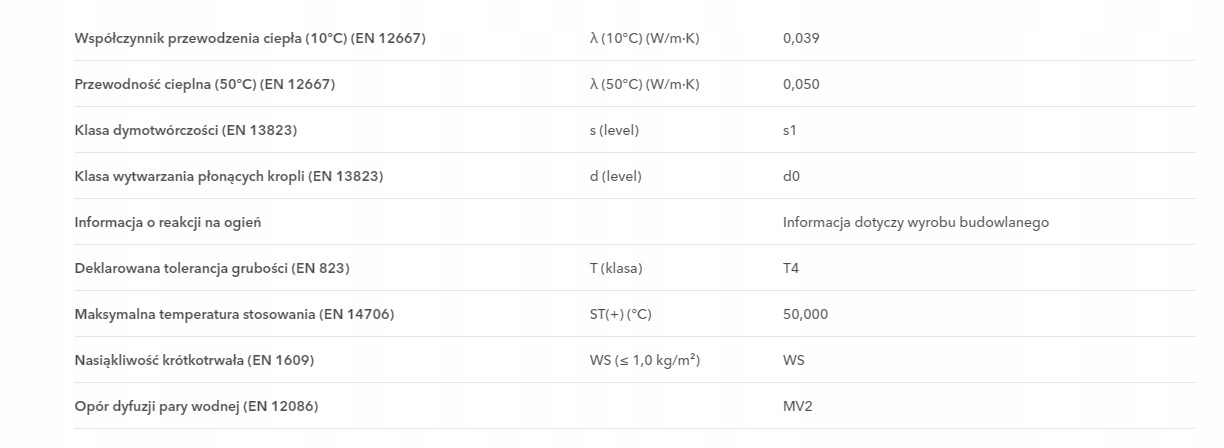Click 'Informacja o reakcji na ogień' label
This screenshot has width=1224, height=448.
[x=167, y=222]
